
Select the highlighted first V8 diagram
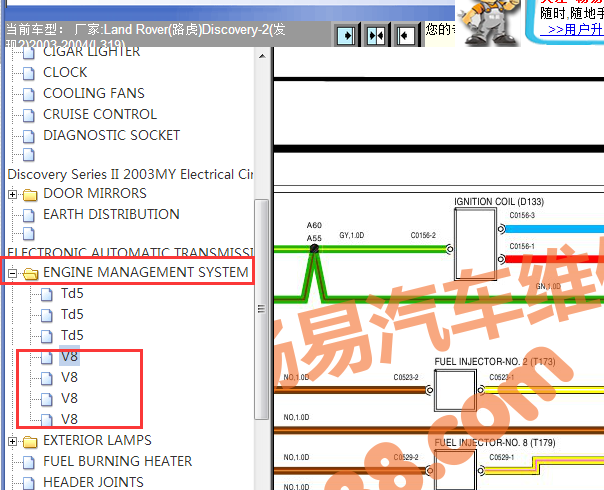[x=69, y=356]
